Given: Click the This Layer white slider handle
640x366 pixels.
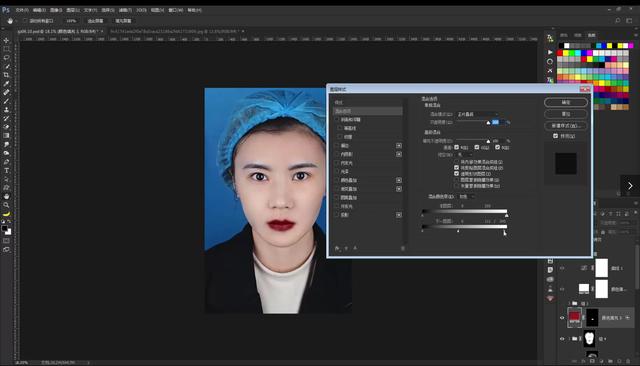Looking at the screenshot, I should [x=507, y=215].
